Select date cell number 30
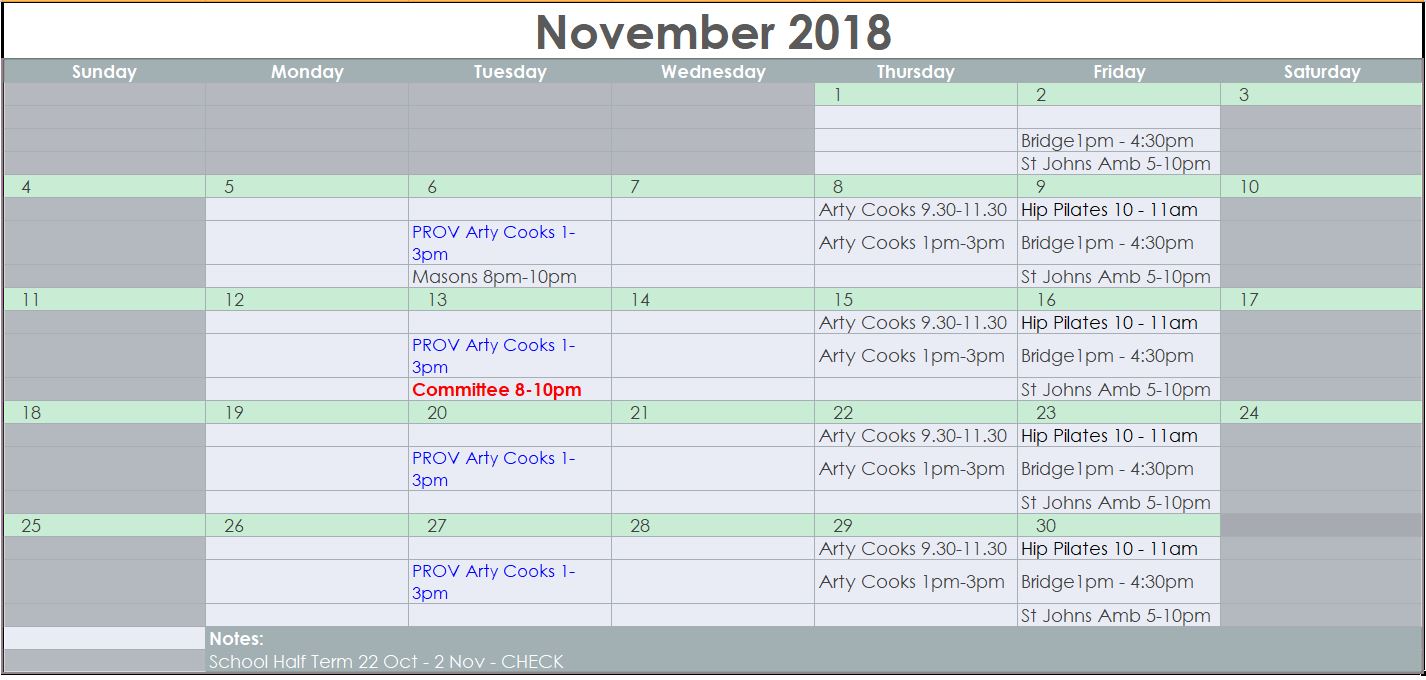Image resolution: width=1426 pixels, height=680 pixels. click(x=1119, y=526)
